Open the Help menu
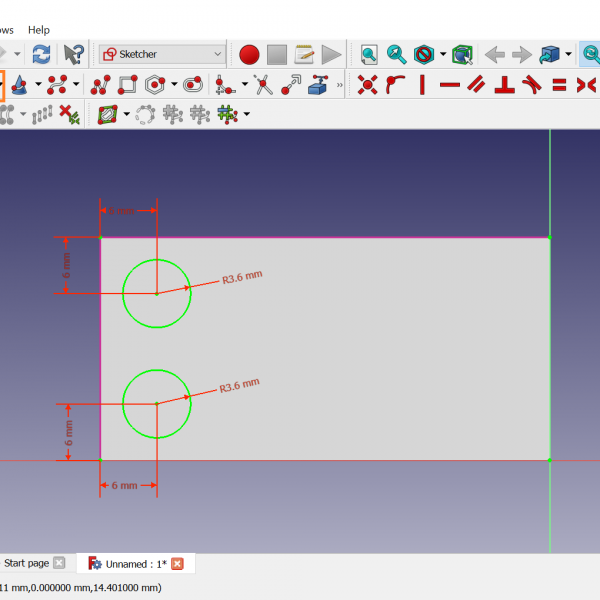This screenshot has height=600, width=600. pos(39,30)
